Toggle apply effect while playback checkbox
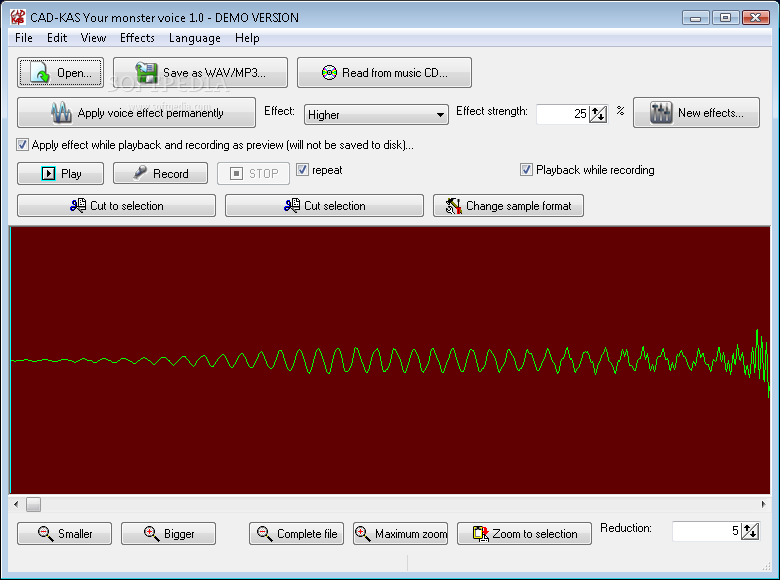The height and width of the screenshot is (580, 780). pyautogui.click(x=22, y=145)
